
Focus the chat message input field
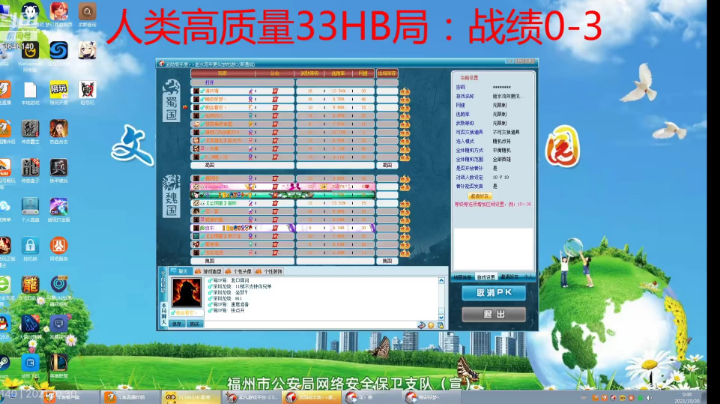310,325
